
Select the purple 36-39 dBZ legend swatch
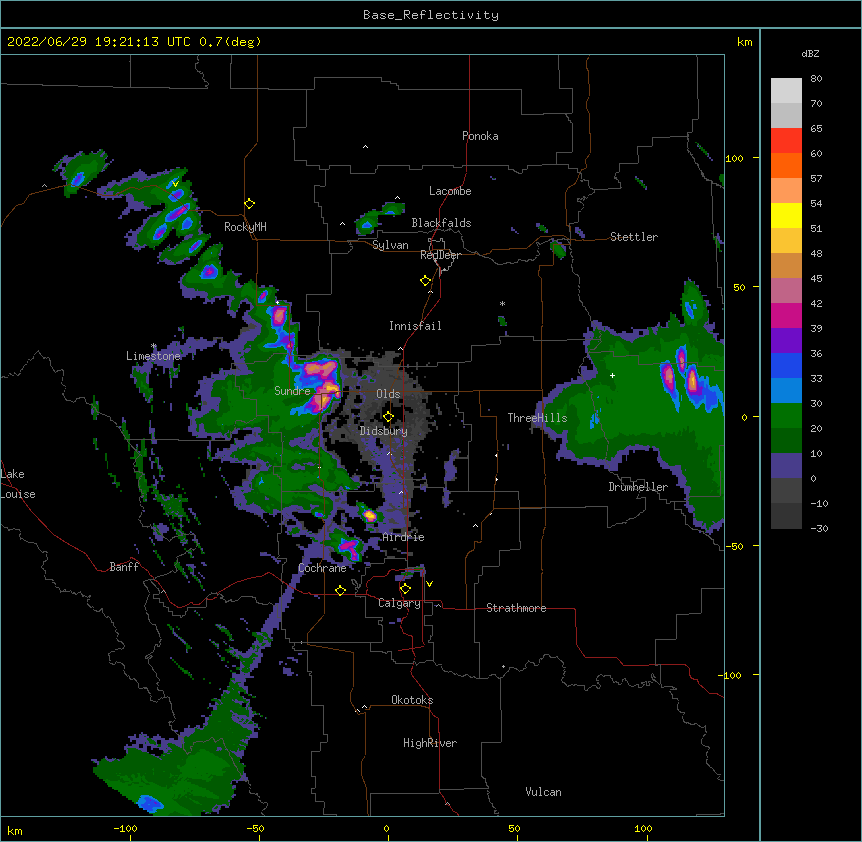[786, 341]
